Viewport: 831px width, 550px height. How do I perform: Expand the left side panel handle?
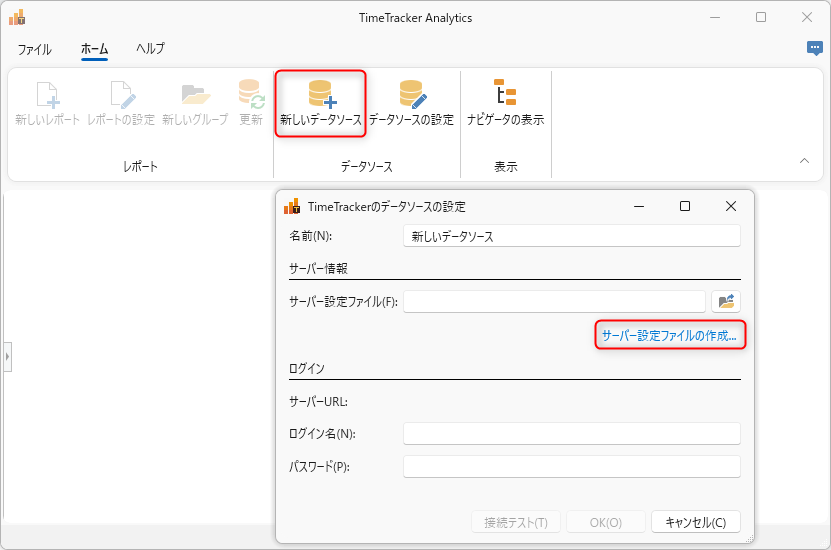click(7, 356)
